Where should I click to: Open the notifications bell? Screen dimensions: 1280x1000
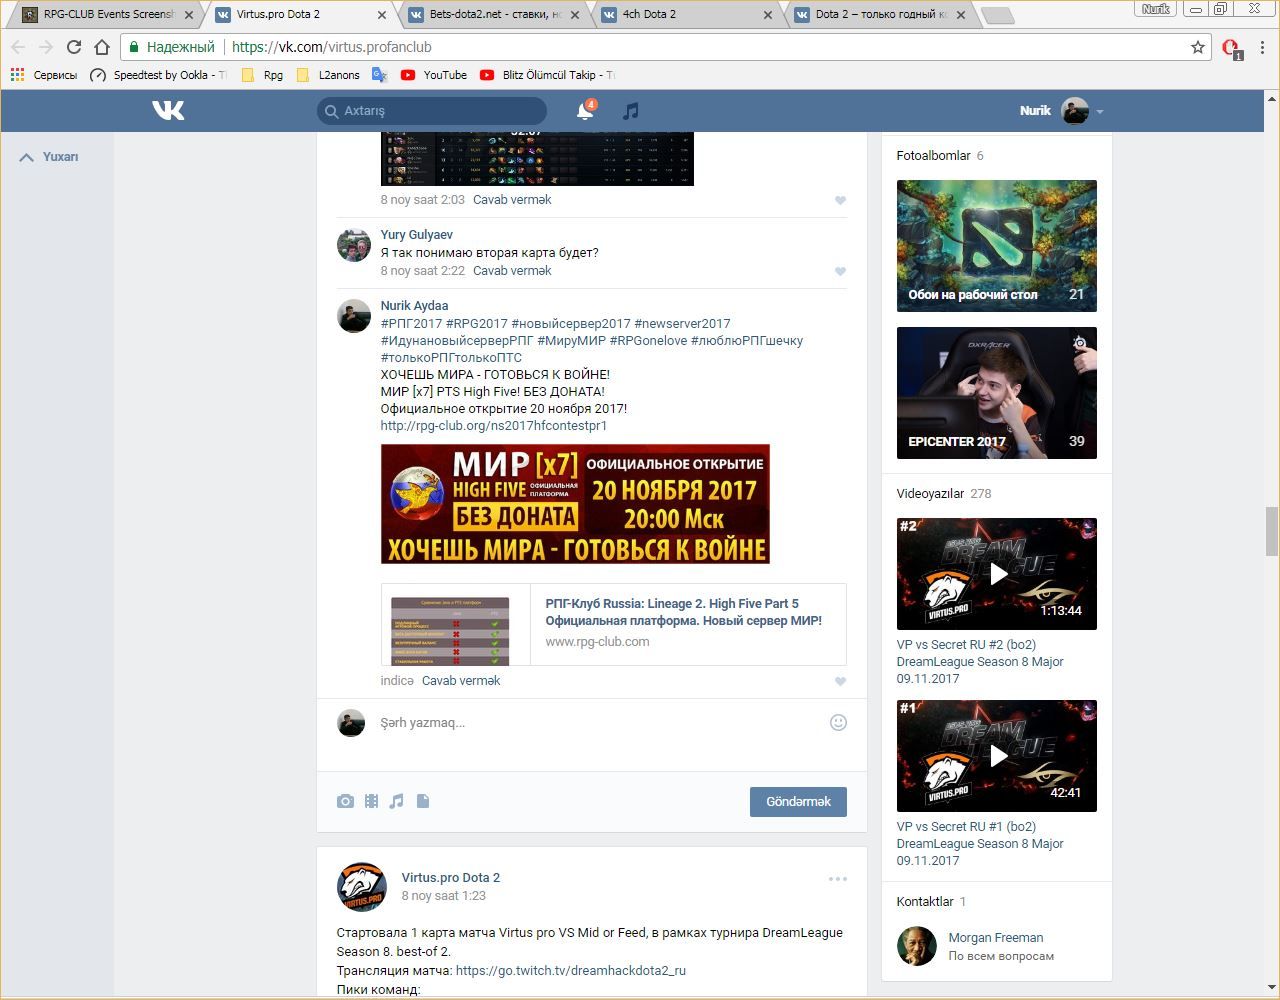pyautogui.click(x=585, y=111)
